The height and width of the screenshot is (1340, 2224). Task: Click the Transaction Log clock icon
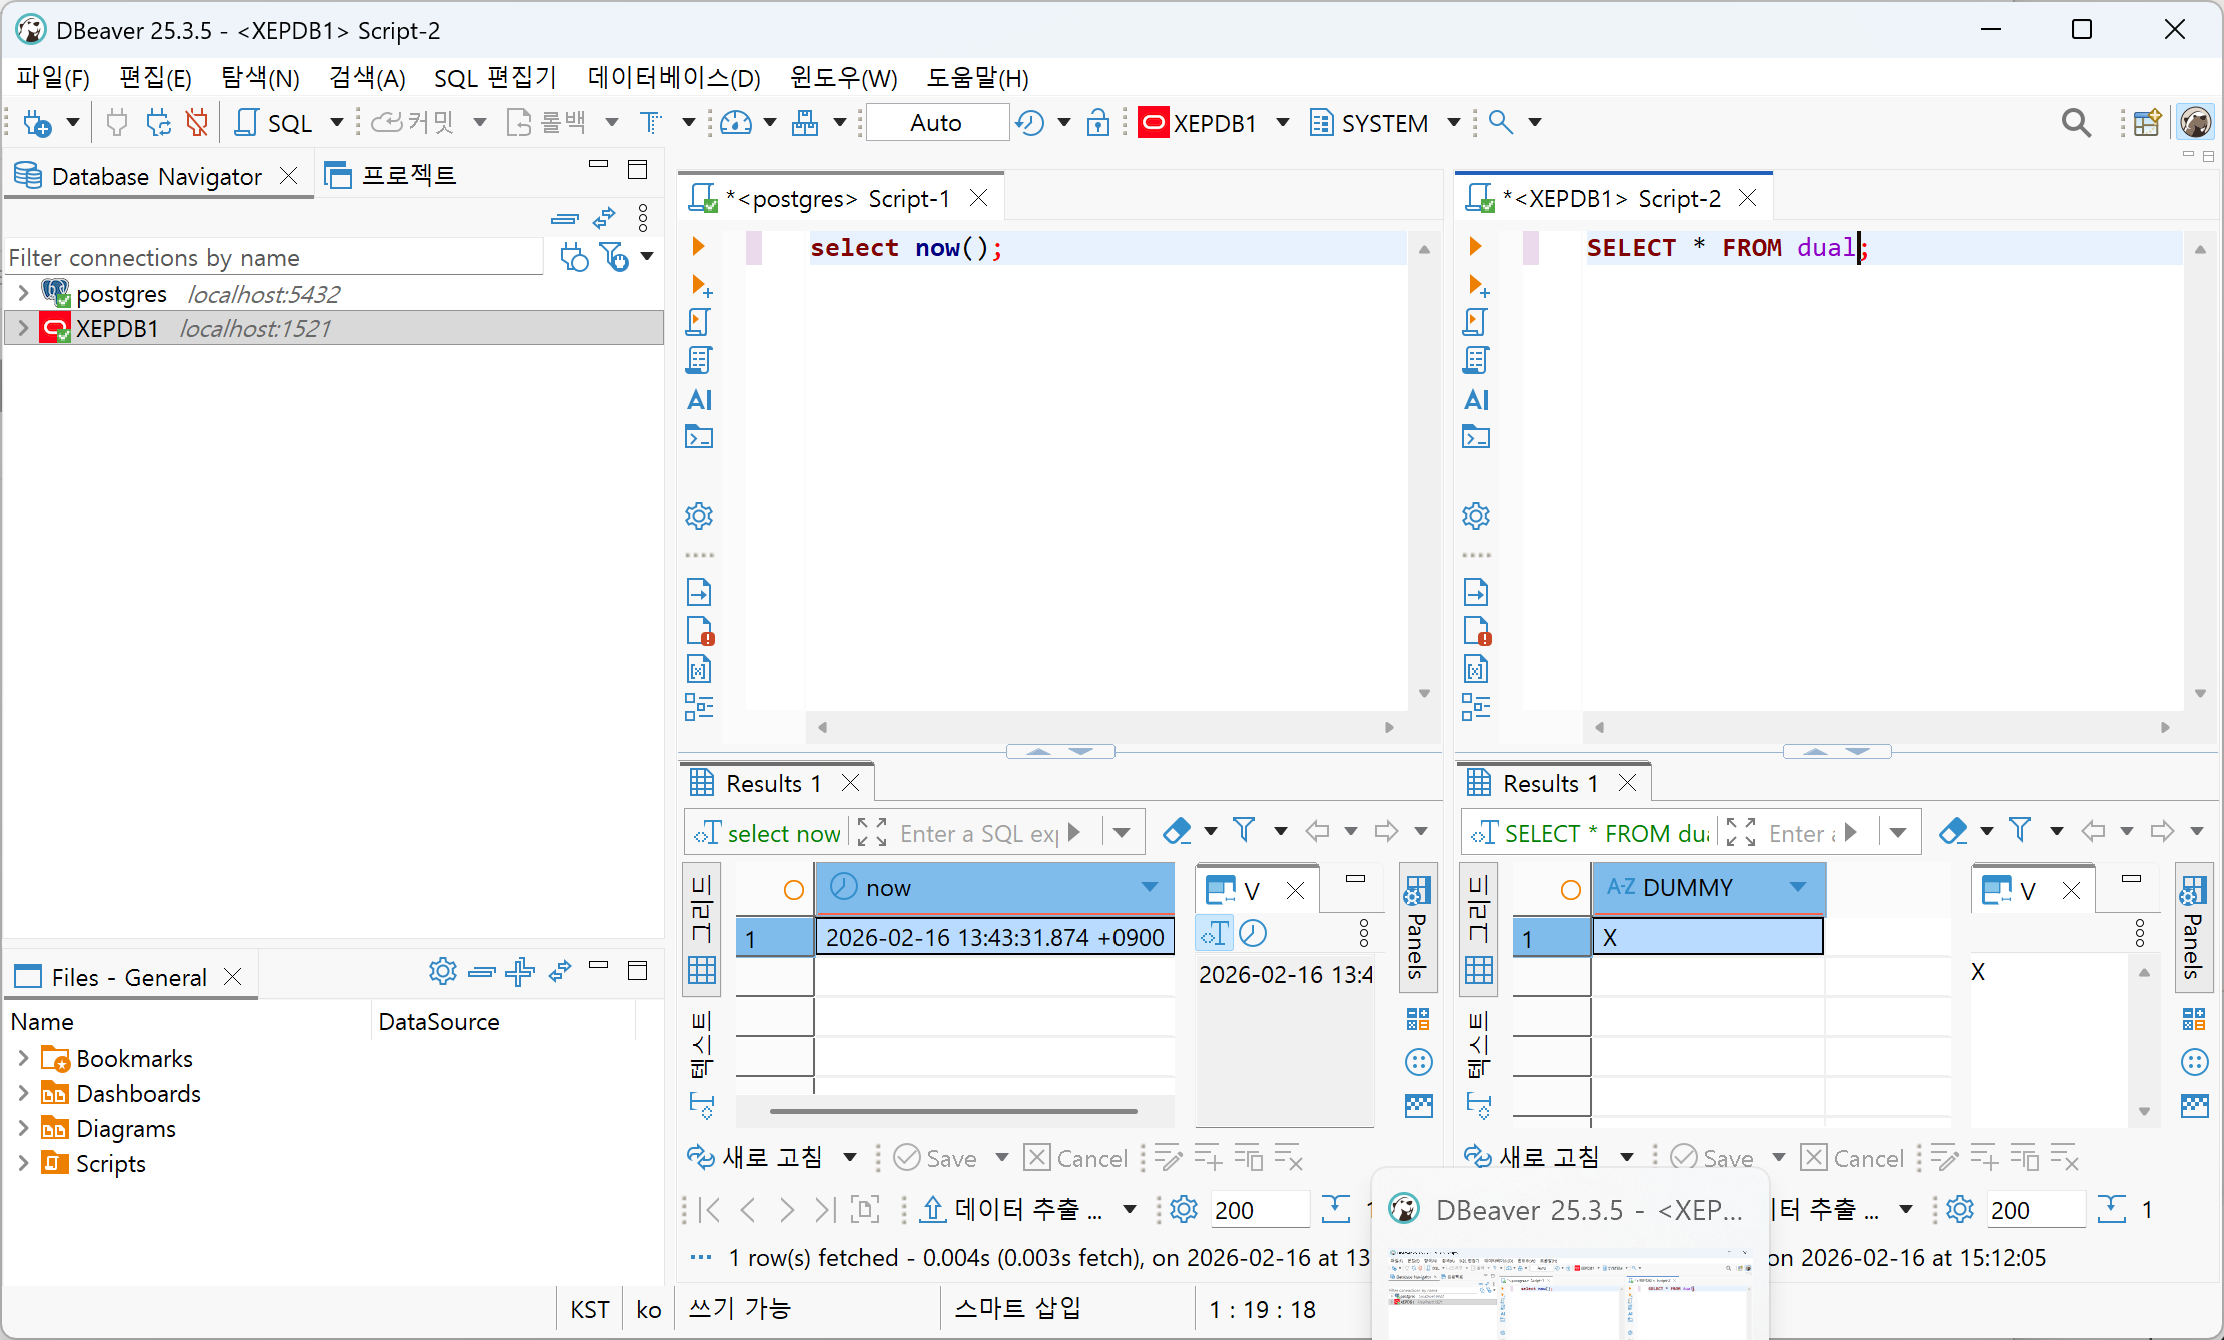pyautogui.click(x=1029, y=123)
